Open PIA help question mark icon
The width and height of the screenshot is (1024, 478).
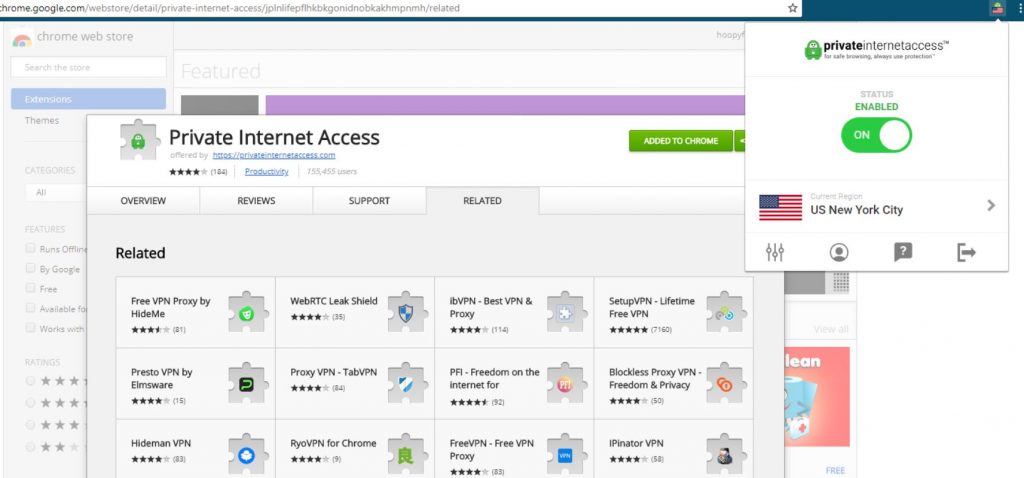tap(903, 252)
